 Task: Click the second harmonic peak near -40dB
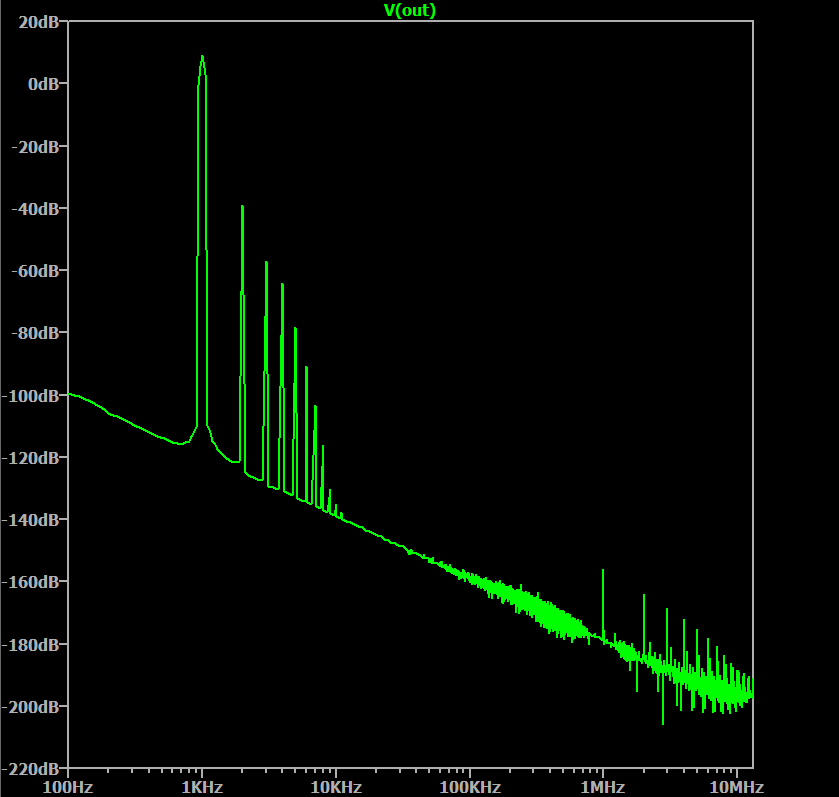pyautogui.click(x=242, y=208)
